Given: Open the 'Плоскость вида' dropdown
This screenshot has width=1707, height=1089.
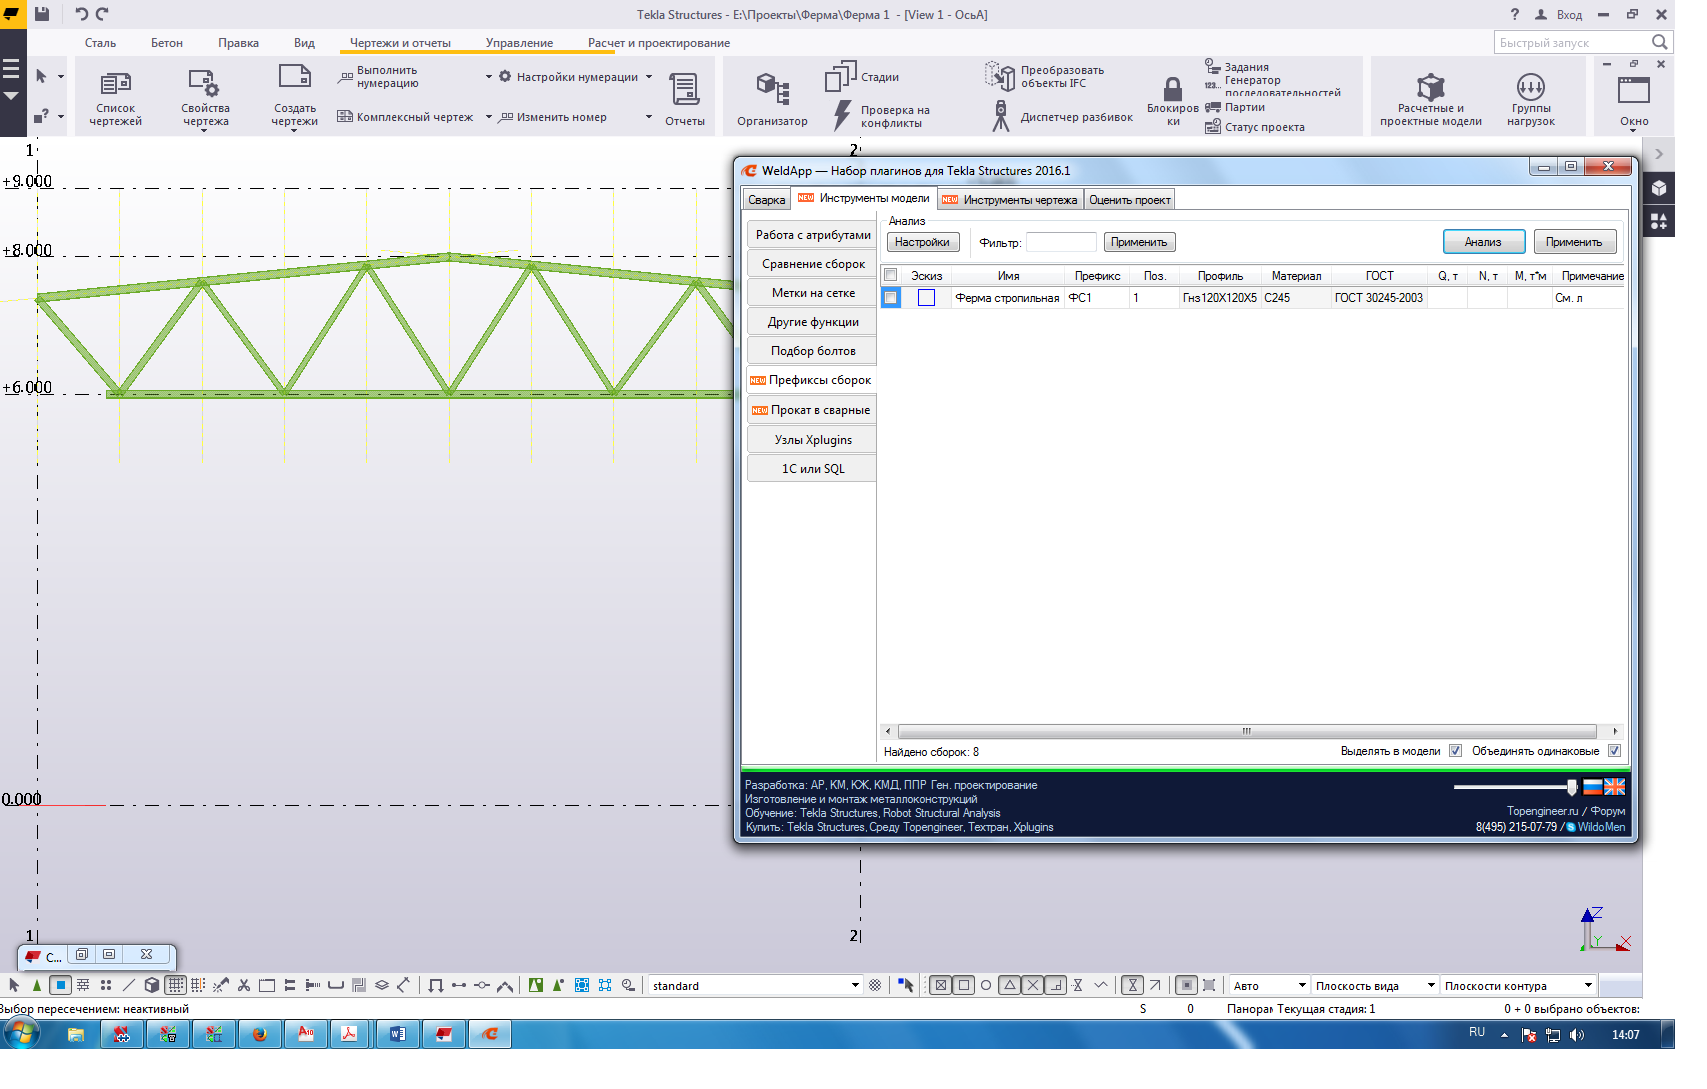Looking at the screenshot, I should click(1430, 985).
